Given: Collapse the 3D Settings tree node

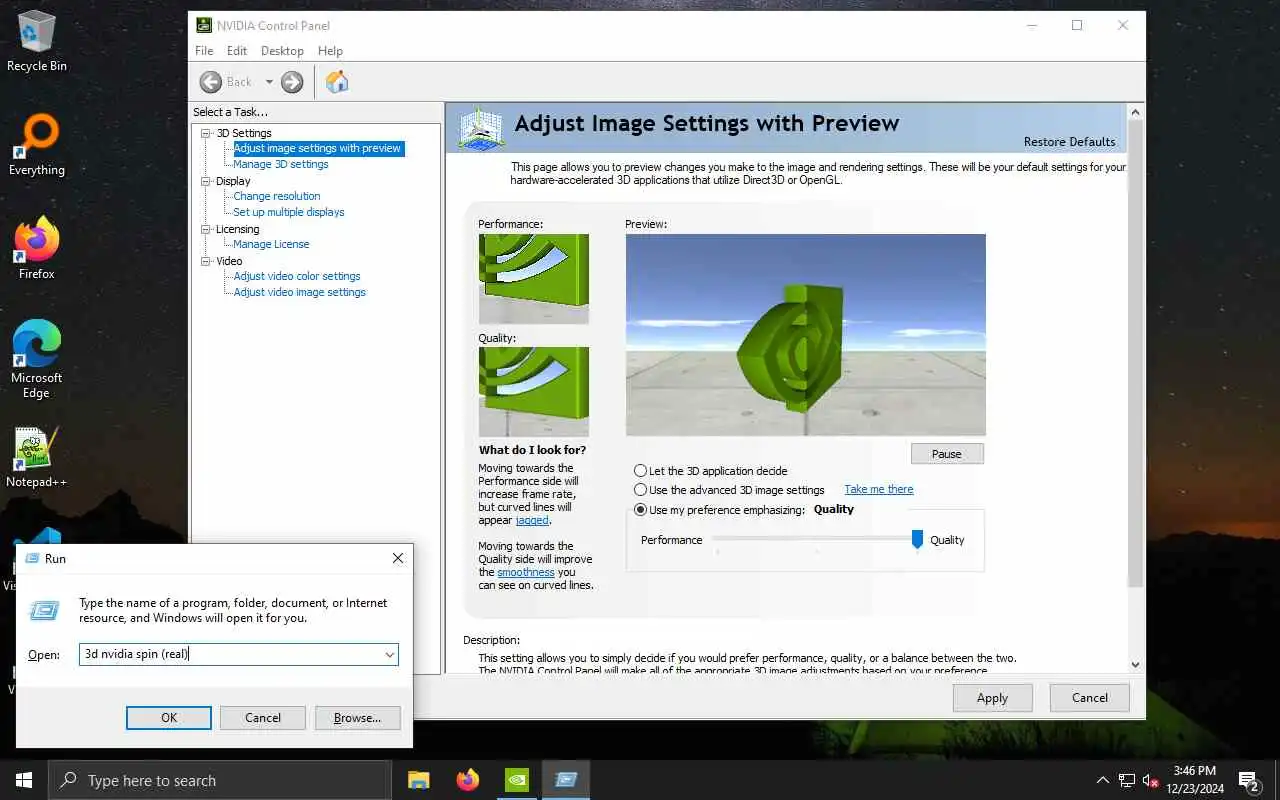Looking at the screenshot, I should [206, 133].
